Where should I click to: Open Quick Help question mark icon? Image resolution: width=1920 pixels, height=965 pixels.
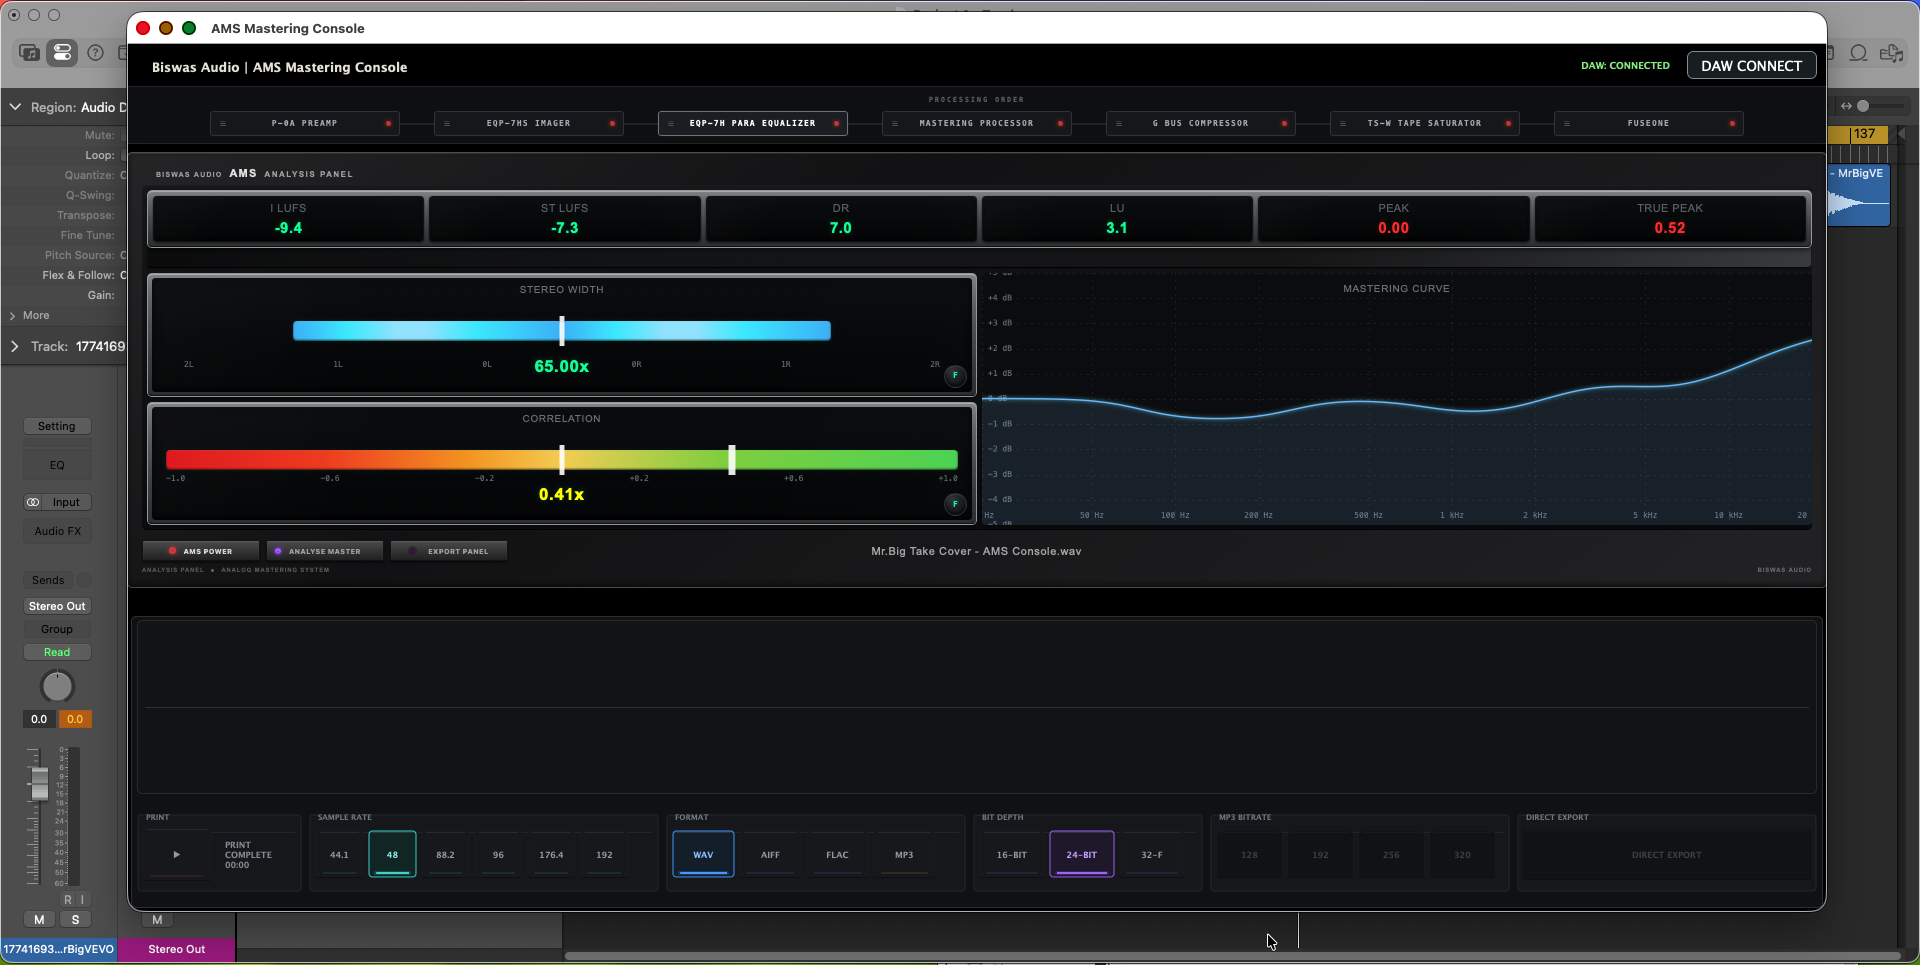point(95,53)
